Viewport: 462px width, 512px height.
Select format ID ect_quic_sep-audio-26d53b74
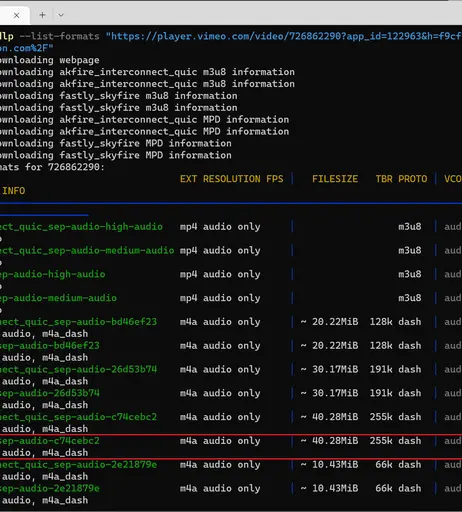coord(78,370)
